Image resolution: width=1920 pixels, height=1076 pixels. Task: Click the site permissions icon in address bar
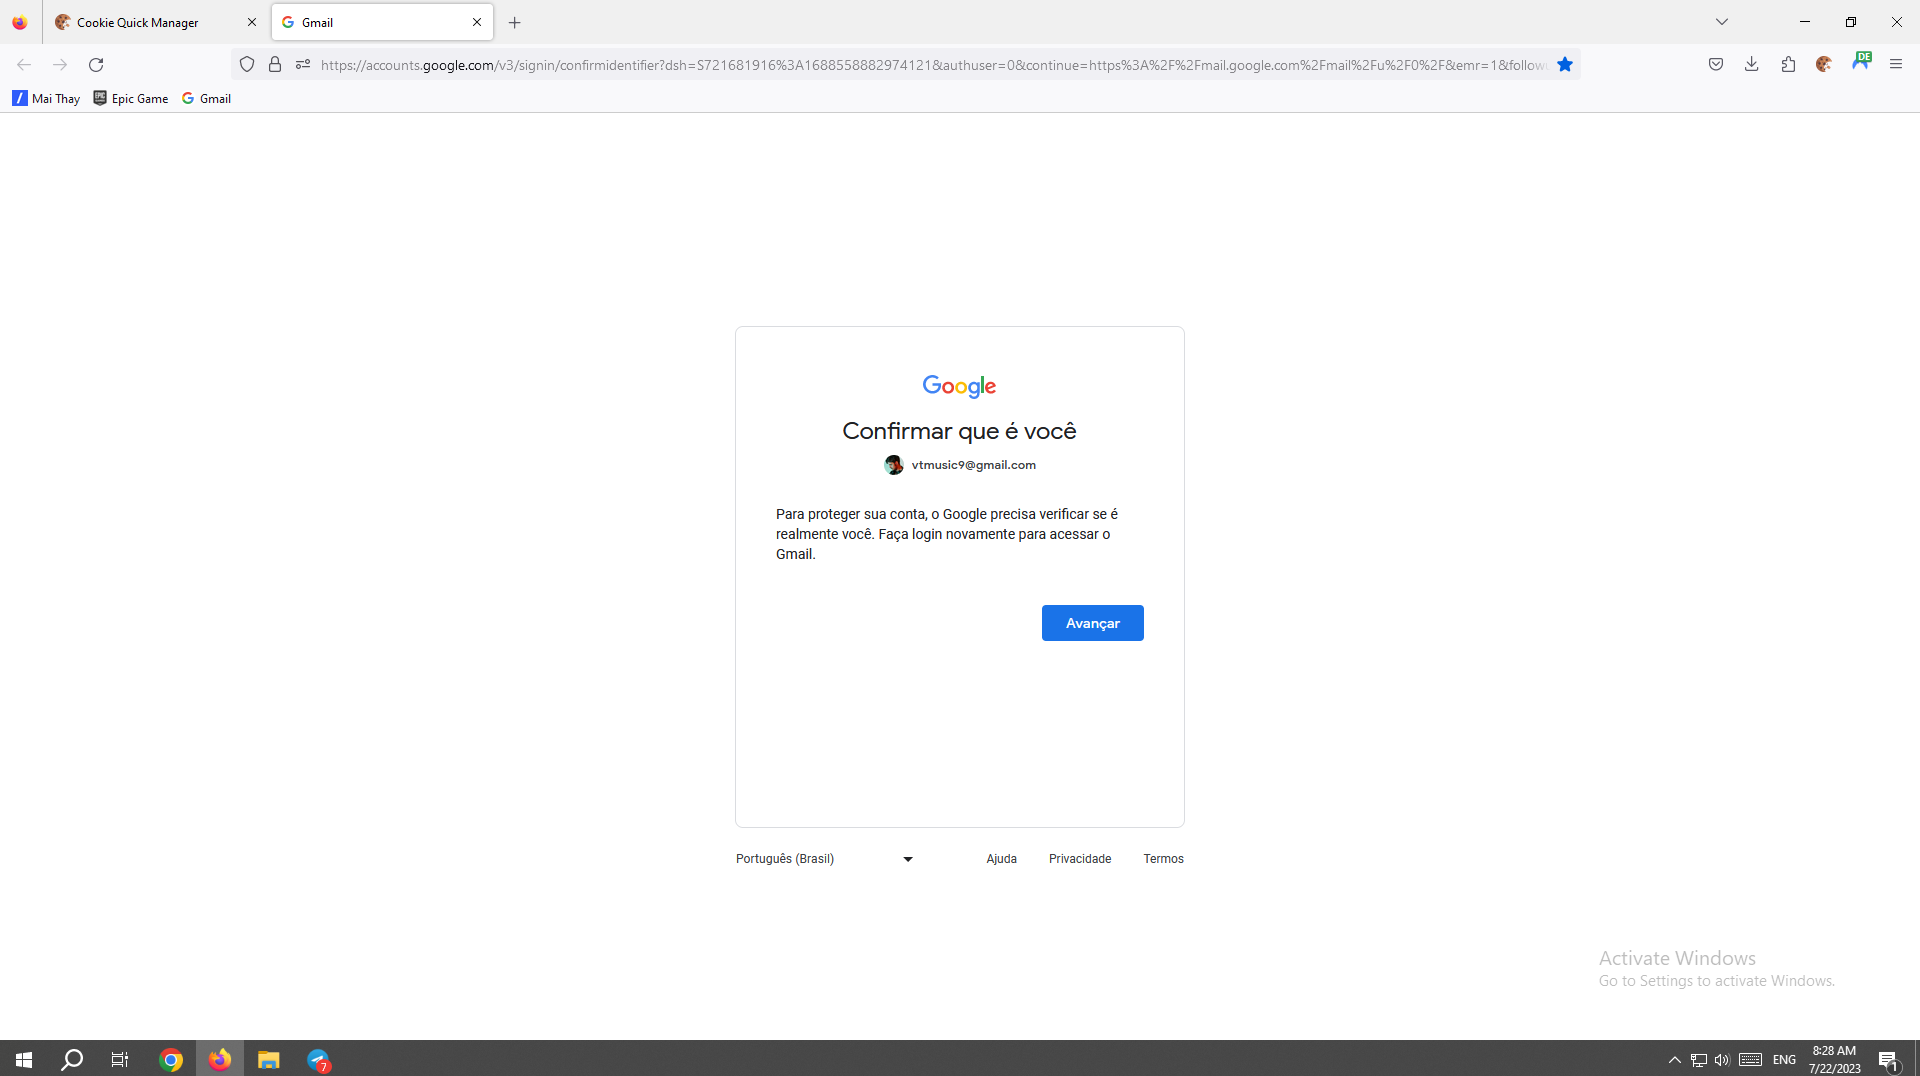[303, 65]
